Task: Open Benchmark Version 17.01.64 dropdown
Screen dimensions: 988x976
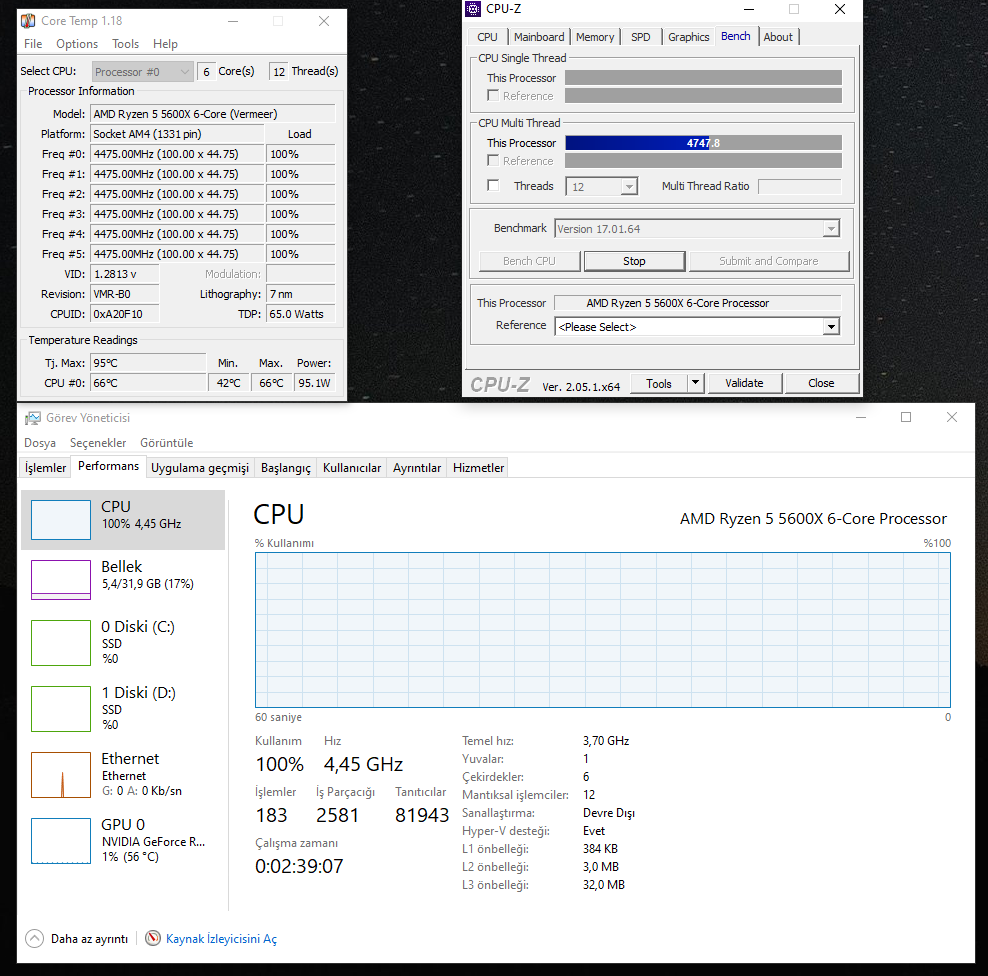Action: pos(697,229)
